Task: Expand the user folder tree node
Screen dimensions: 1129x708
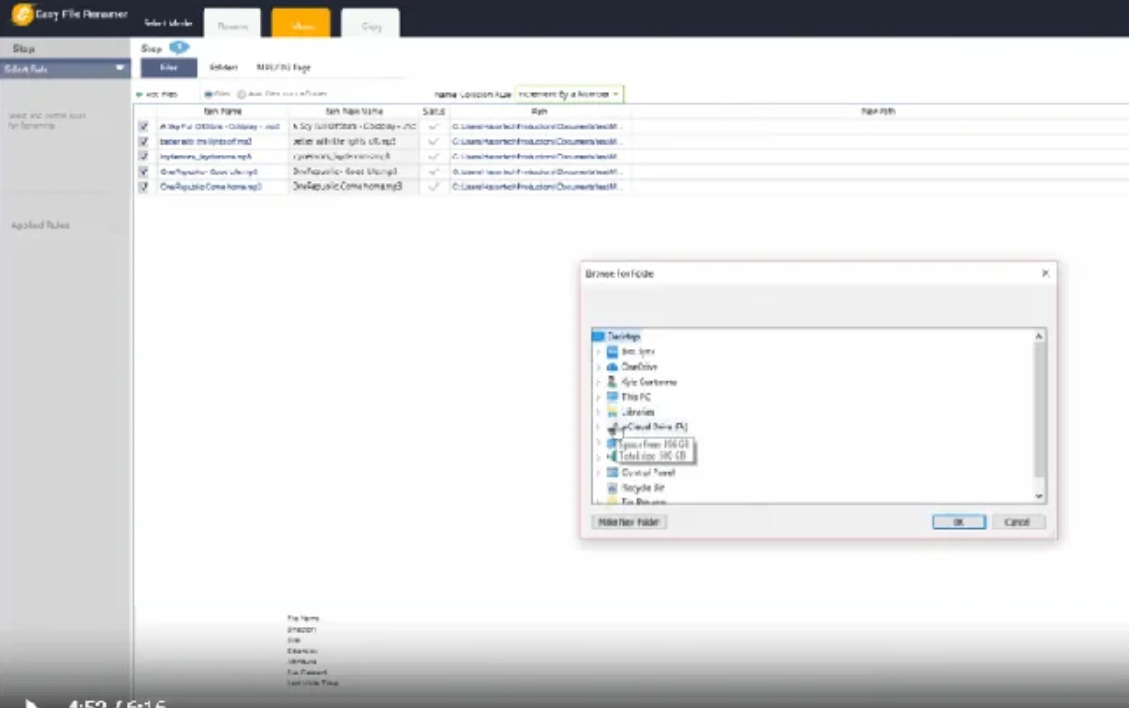Action: click(598, 382)
